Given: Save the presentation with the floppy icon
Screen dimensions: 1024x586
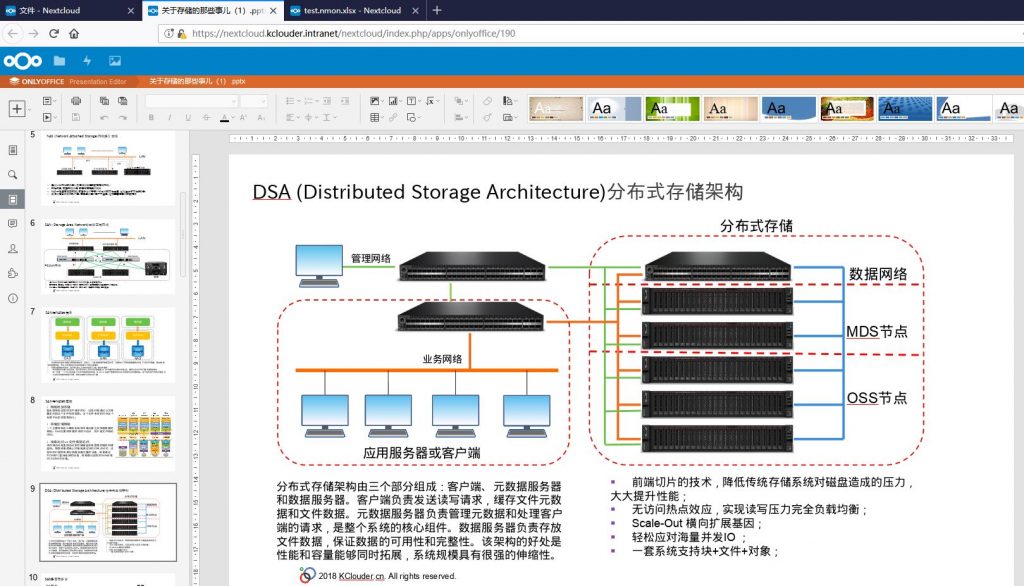Looking at the screenshot, I should [x=76, y=118].
